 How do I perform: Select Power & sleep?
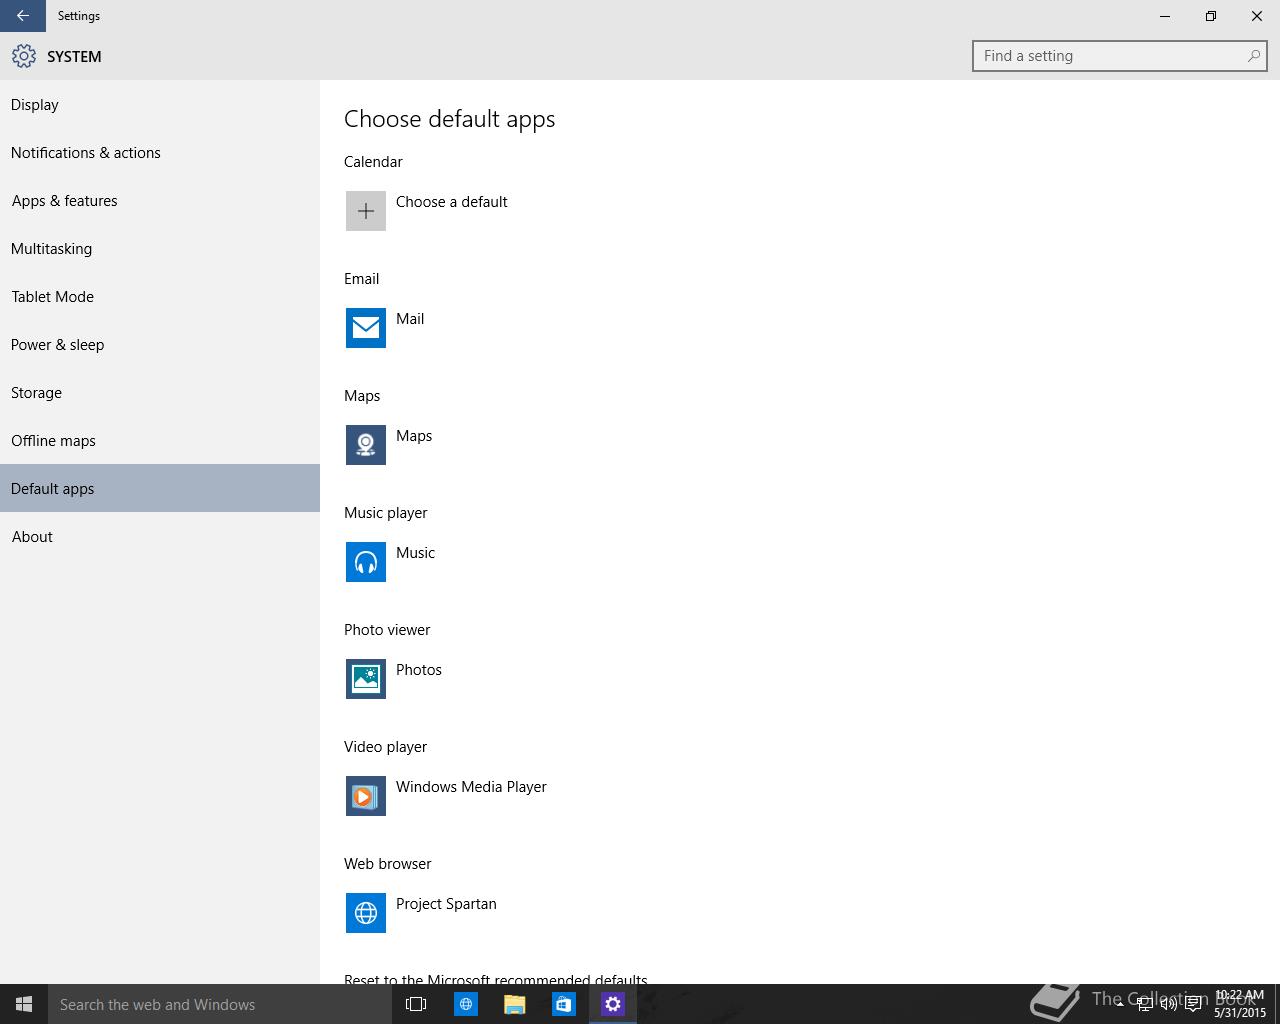160,345
